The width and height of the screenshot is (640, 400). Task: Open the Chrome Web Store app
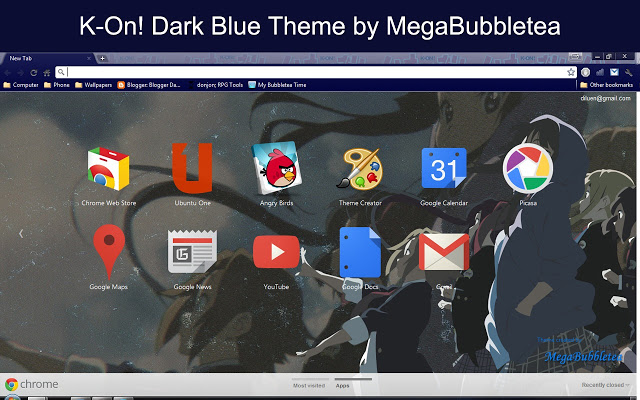[x=108, y=169]
